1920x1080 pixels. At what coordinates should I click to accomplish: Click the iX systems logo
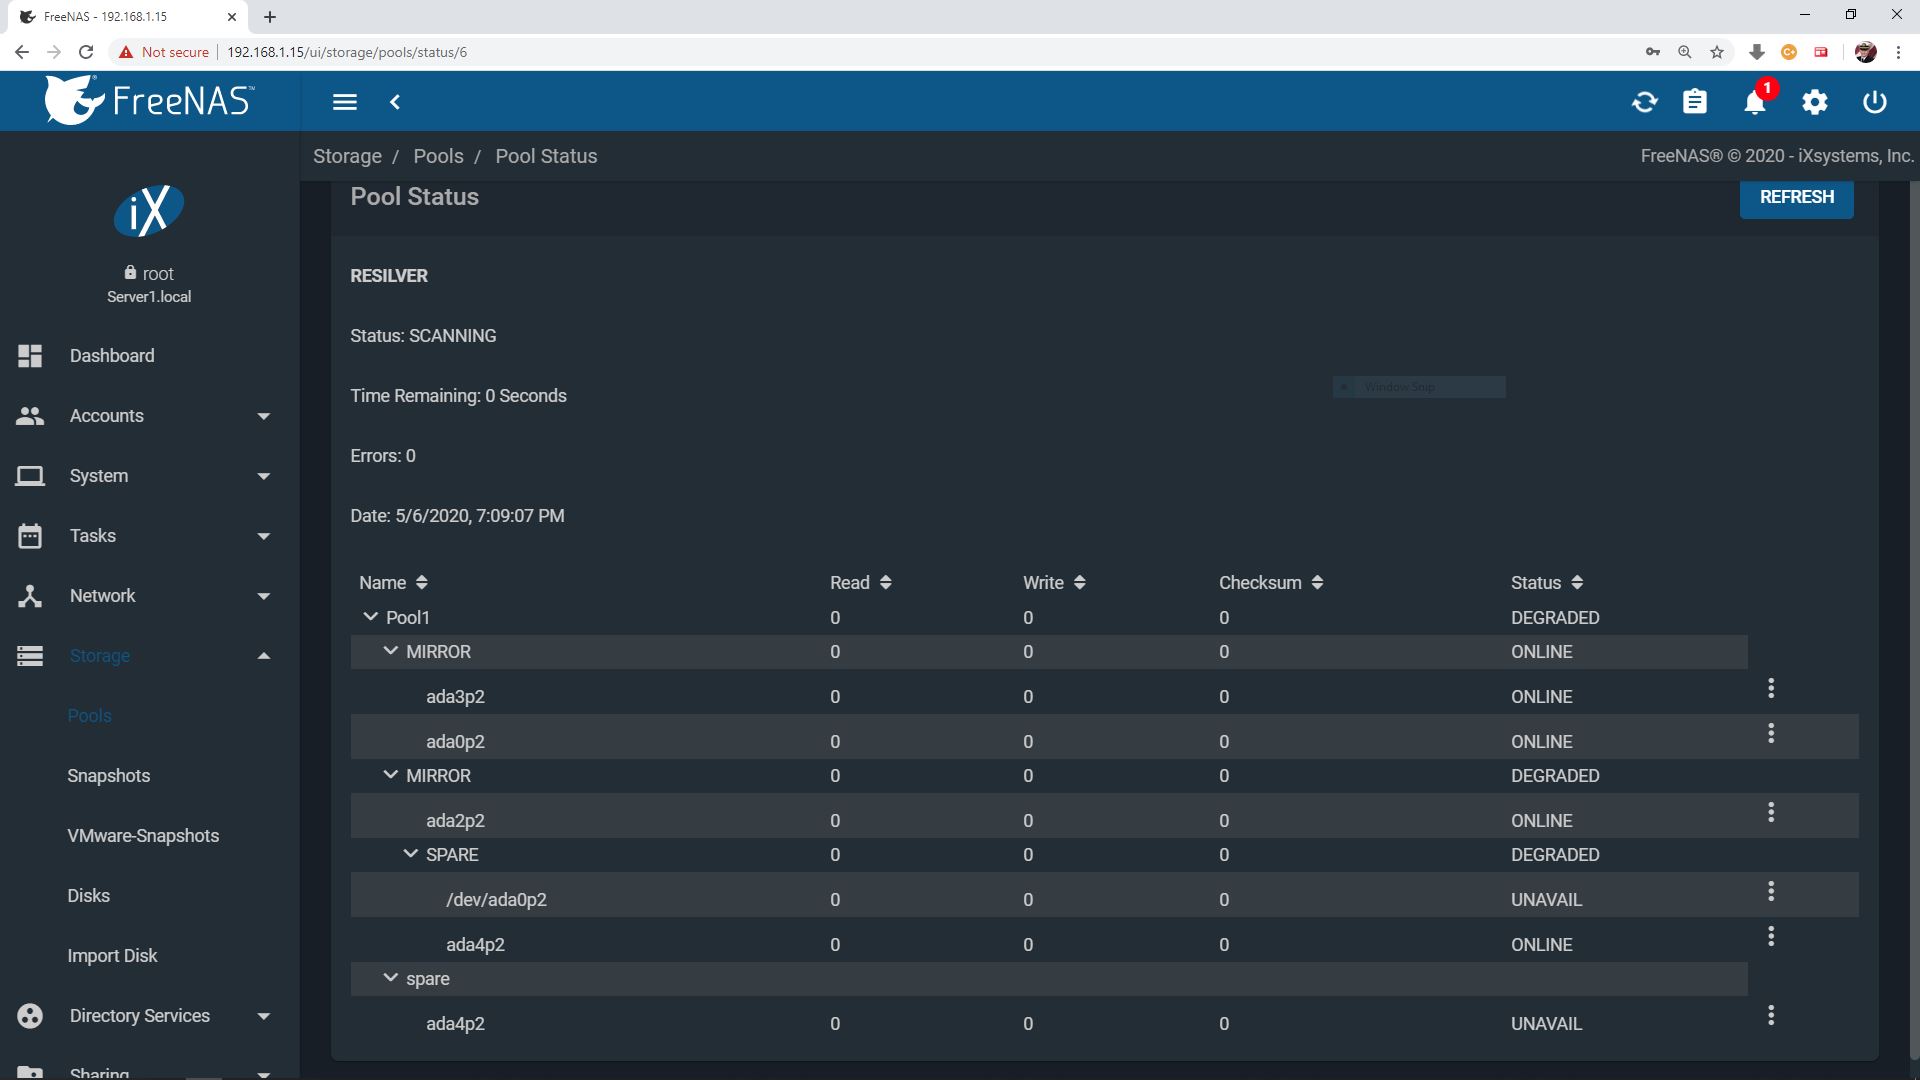coord(149,211)
